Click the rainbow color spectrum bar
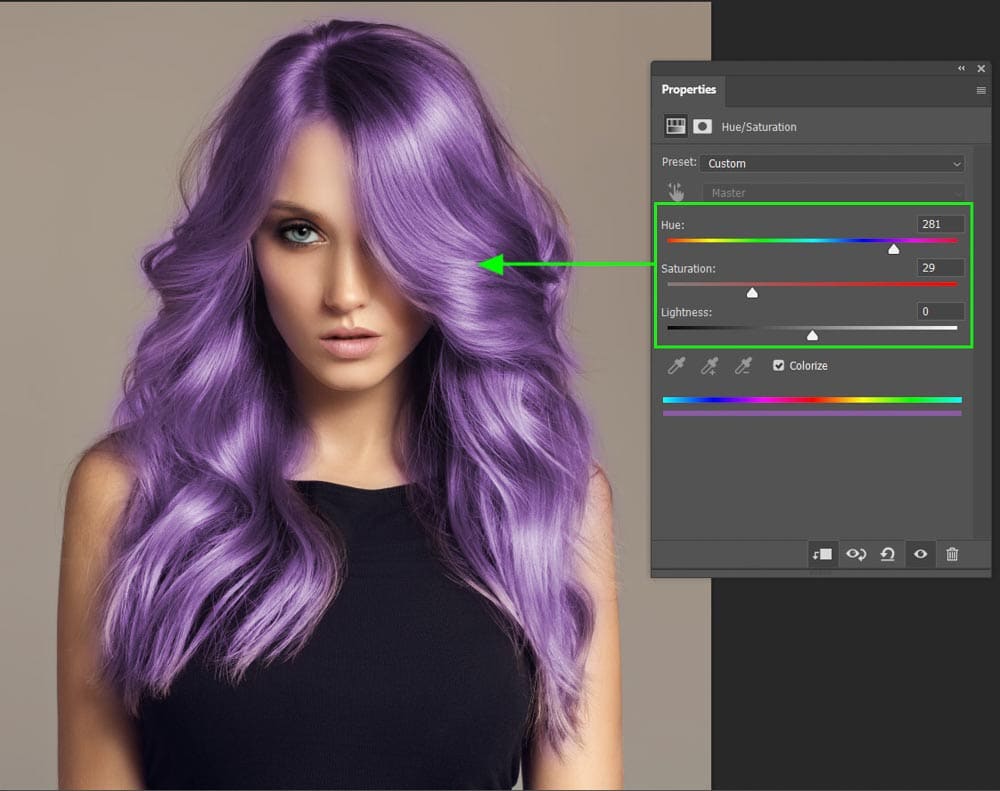1000x791 pixels. pyautogui.click(x=812, y=400)
